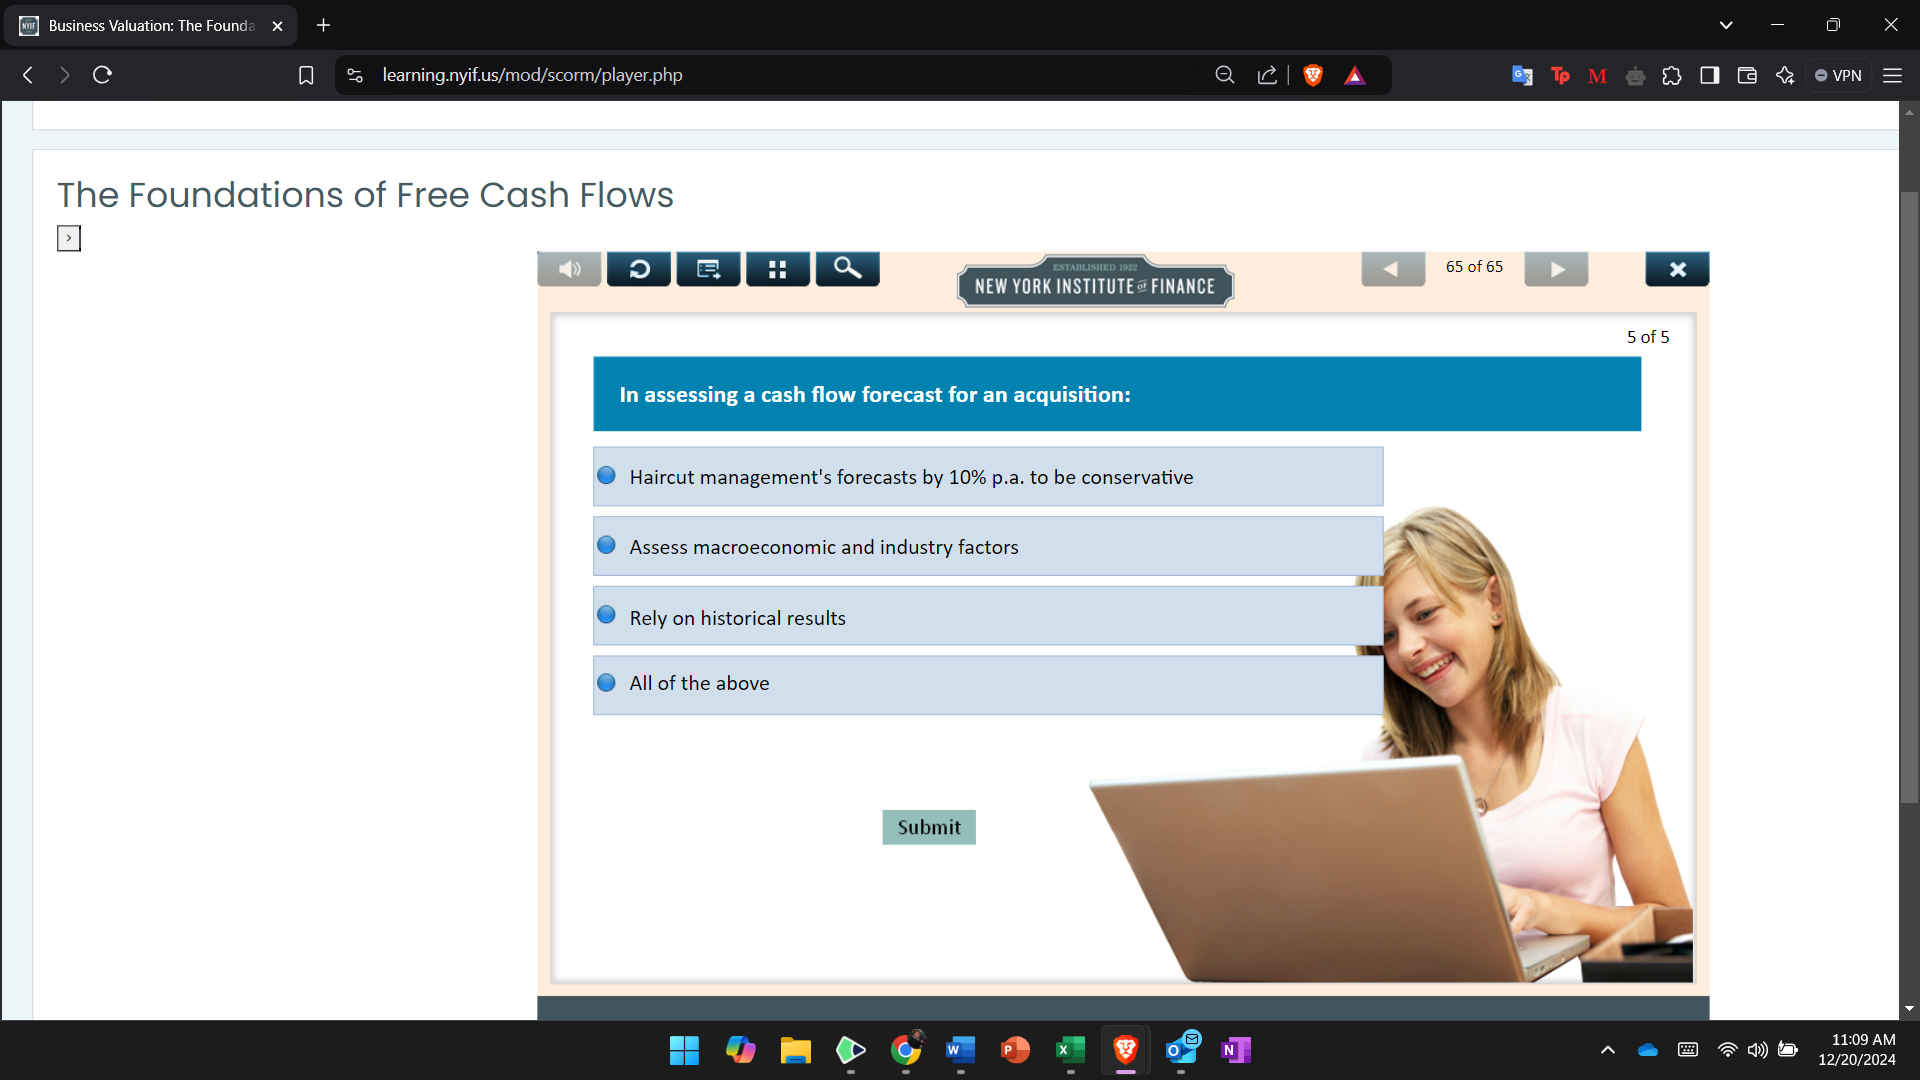The width and height of the screenshot is (1920, 1080).
Task: Select 'Assess macroeconomic and industry factors'
Action: click(606, 546)
